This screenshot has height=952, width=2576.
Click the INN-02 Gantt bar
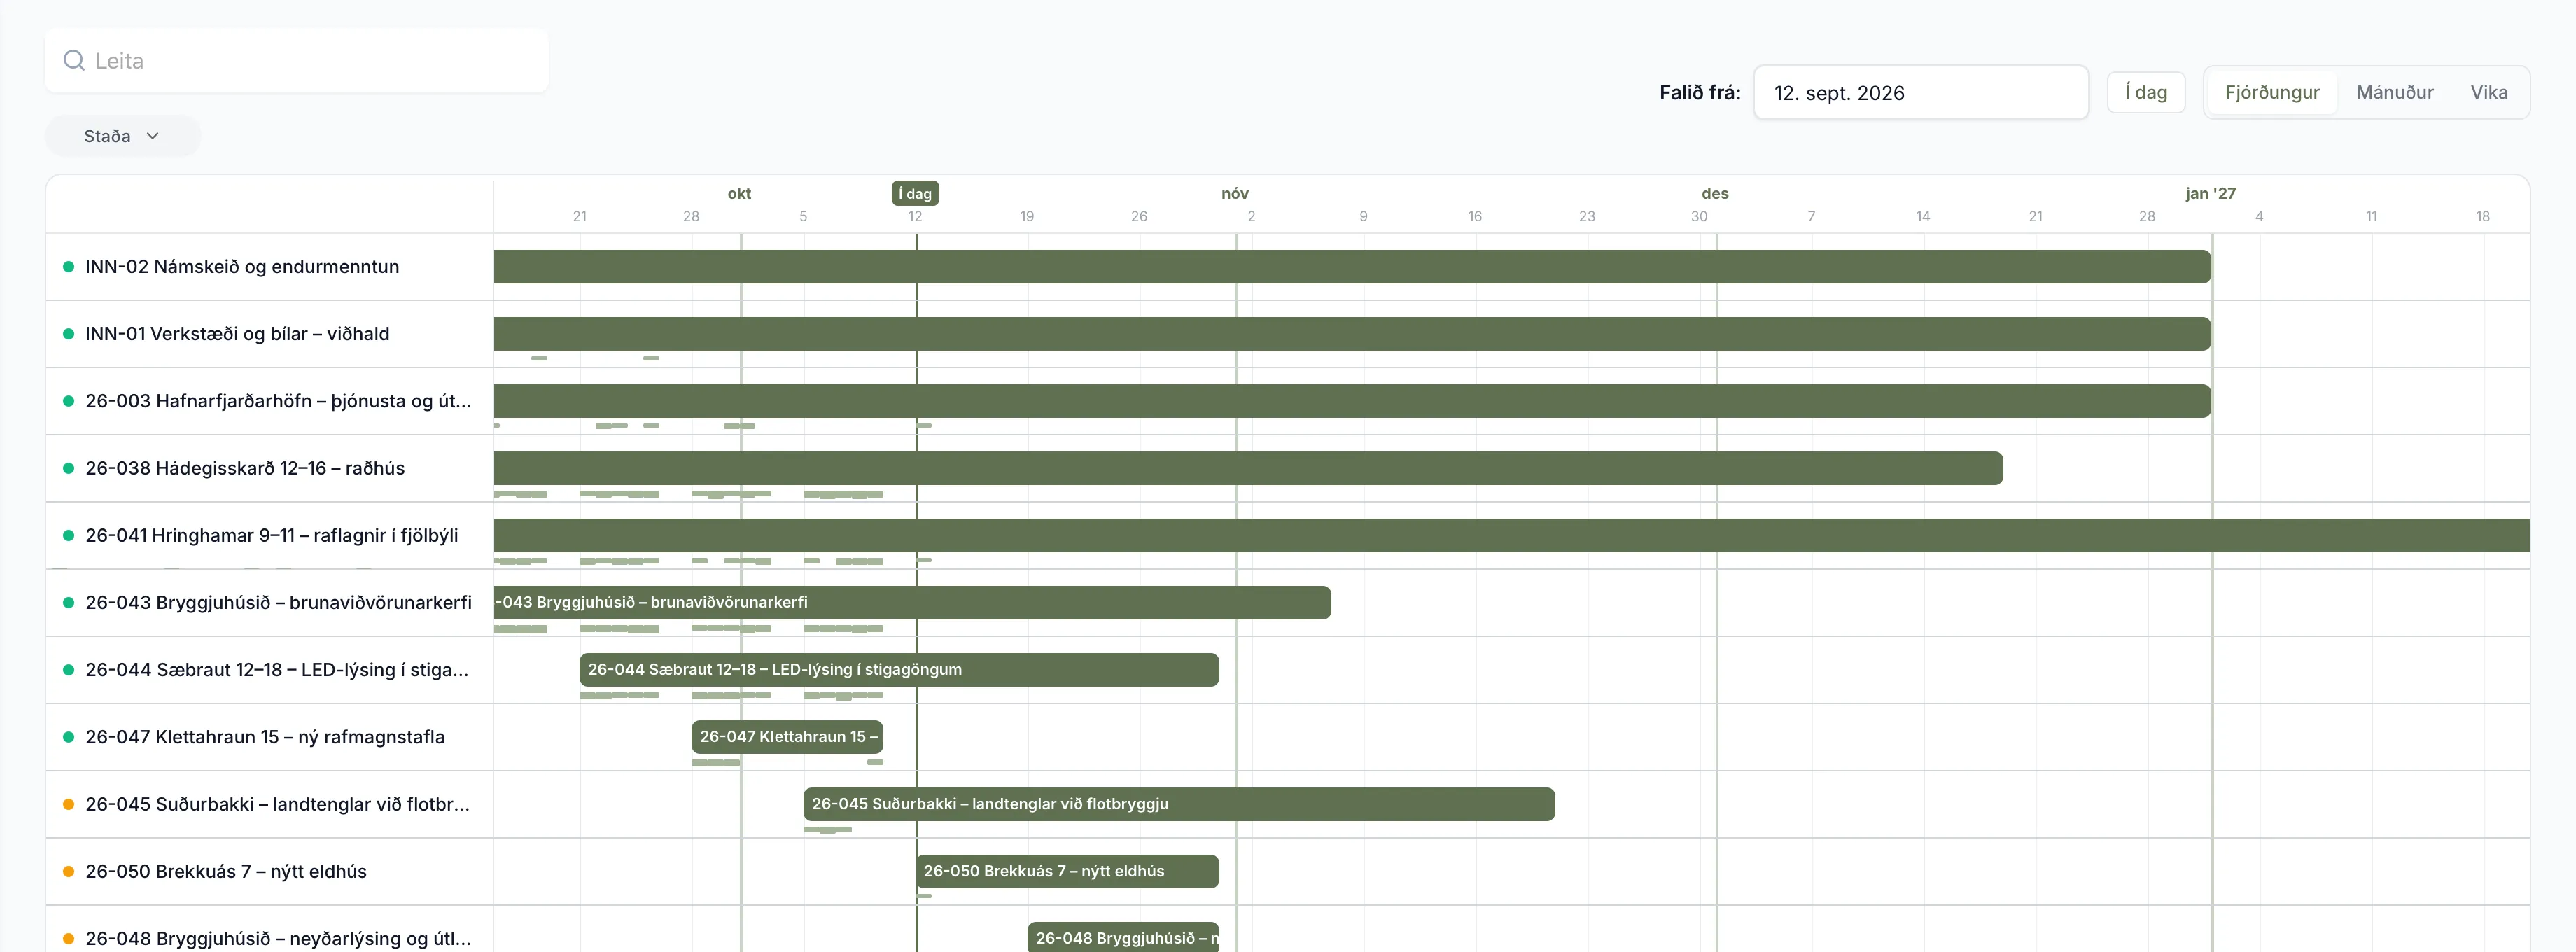pyautogui.click(x=1352, y=267)
